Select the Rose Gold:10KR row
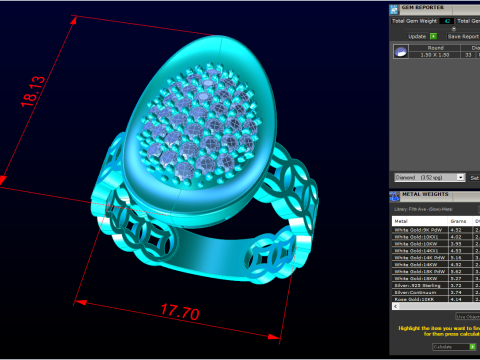Image resolution: width=480 pixels, height=360 pixels. [436, 299]
